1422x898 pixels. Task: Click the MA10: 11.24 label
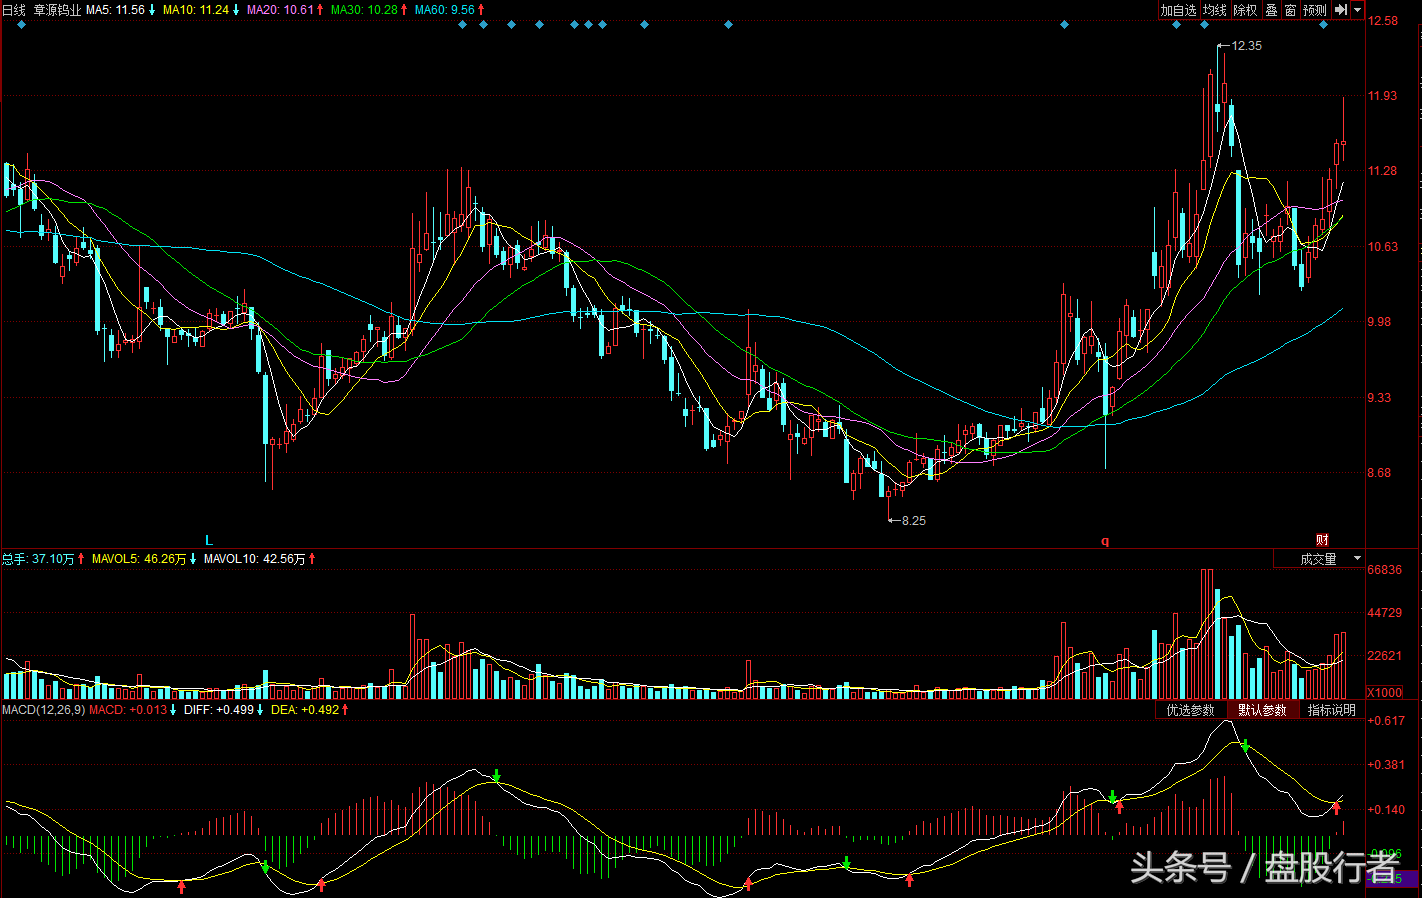[196, 10]
